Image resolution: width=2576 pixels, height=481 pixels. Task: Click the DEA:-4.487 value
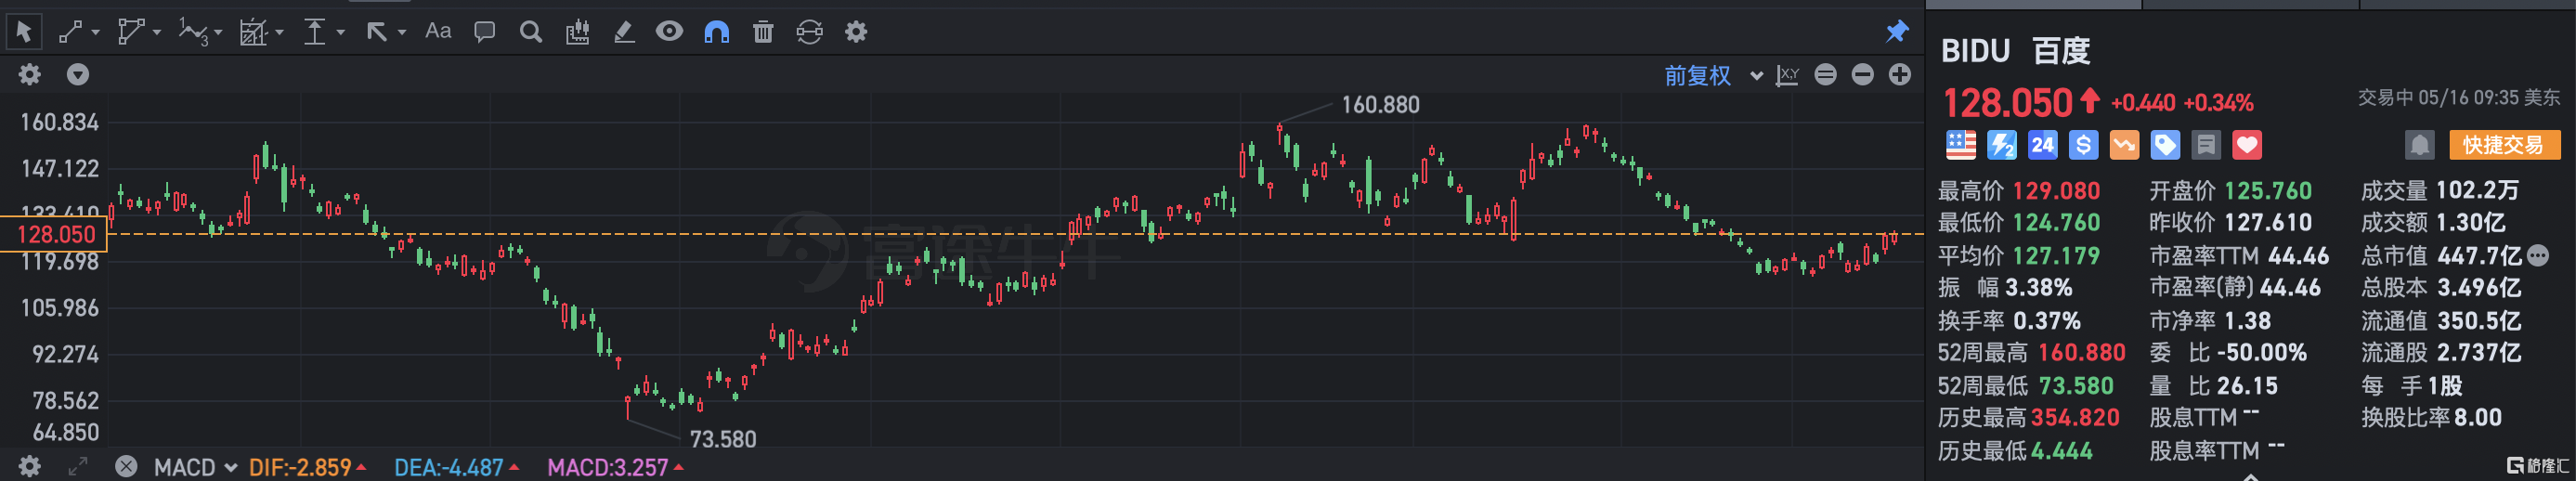coord(449,467)
